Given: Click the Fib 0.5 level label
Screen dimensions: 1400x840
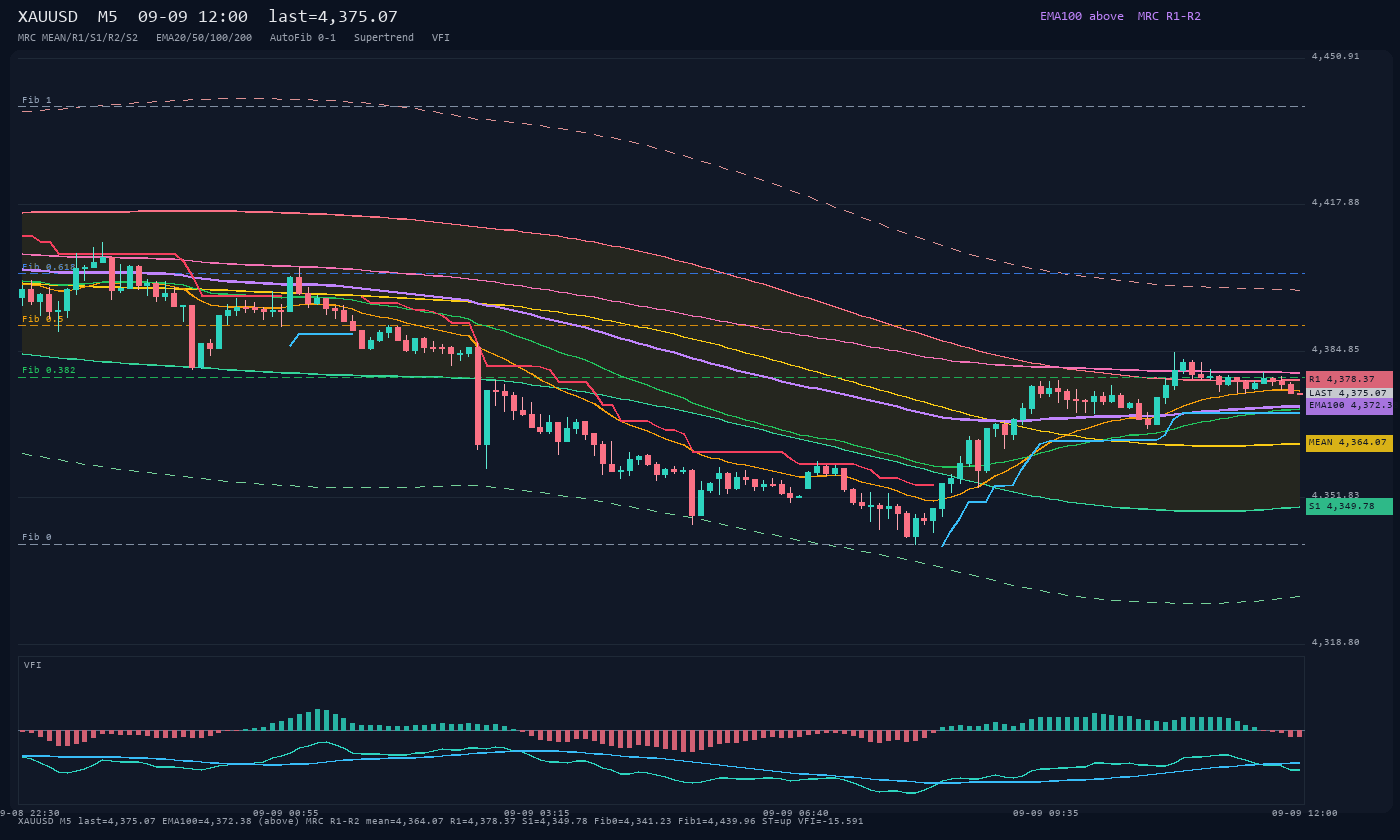Looking at the screenshot, I should point(43,319).
